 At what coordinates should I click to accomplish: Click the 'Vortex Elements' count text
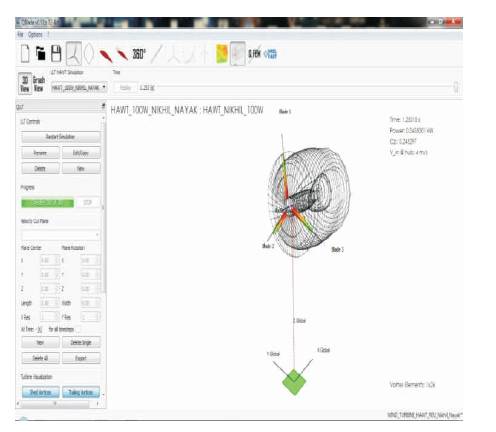pos(412,385)
